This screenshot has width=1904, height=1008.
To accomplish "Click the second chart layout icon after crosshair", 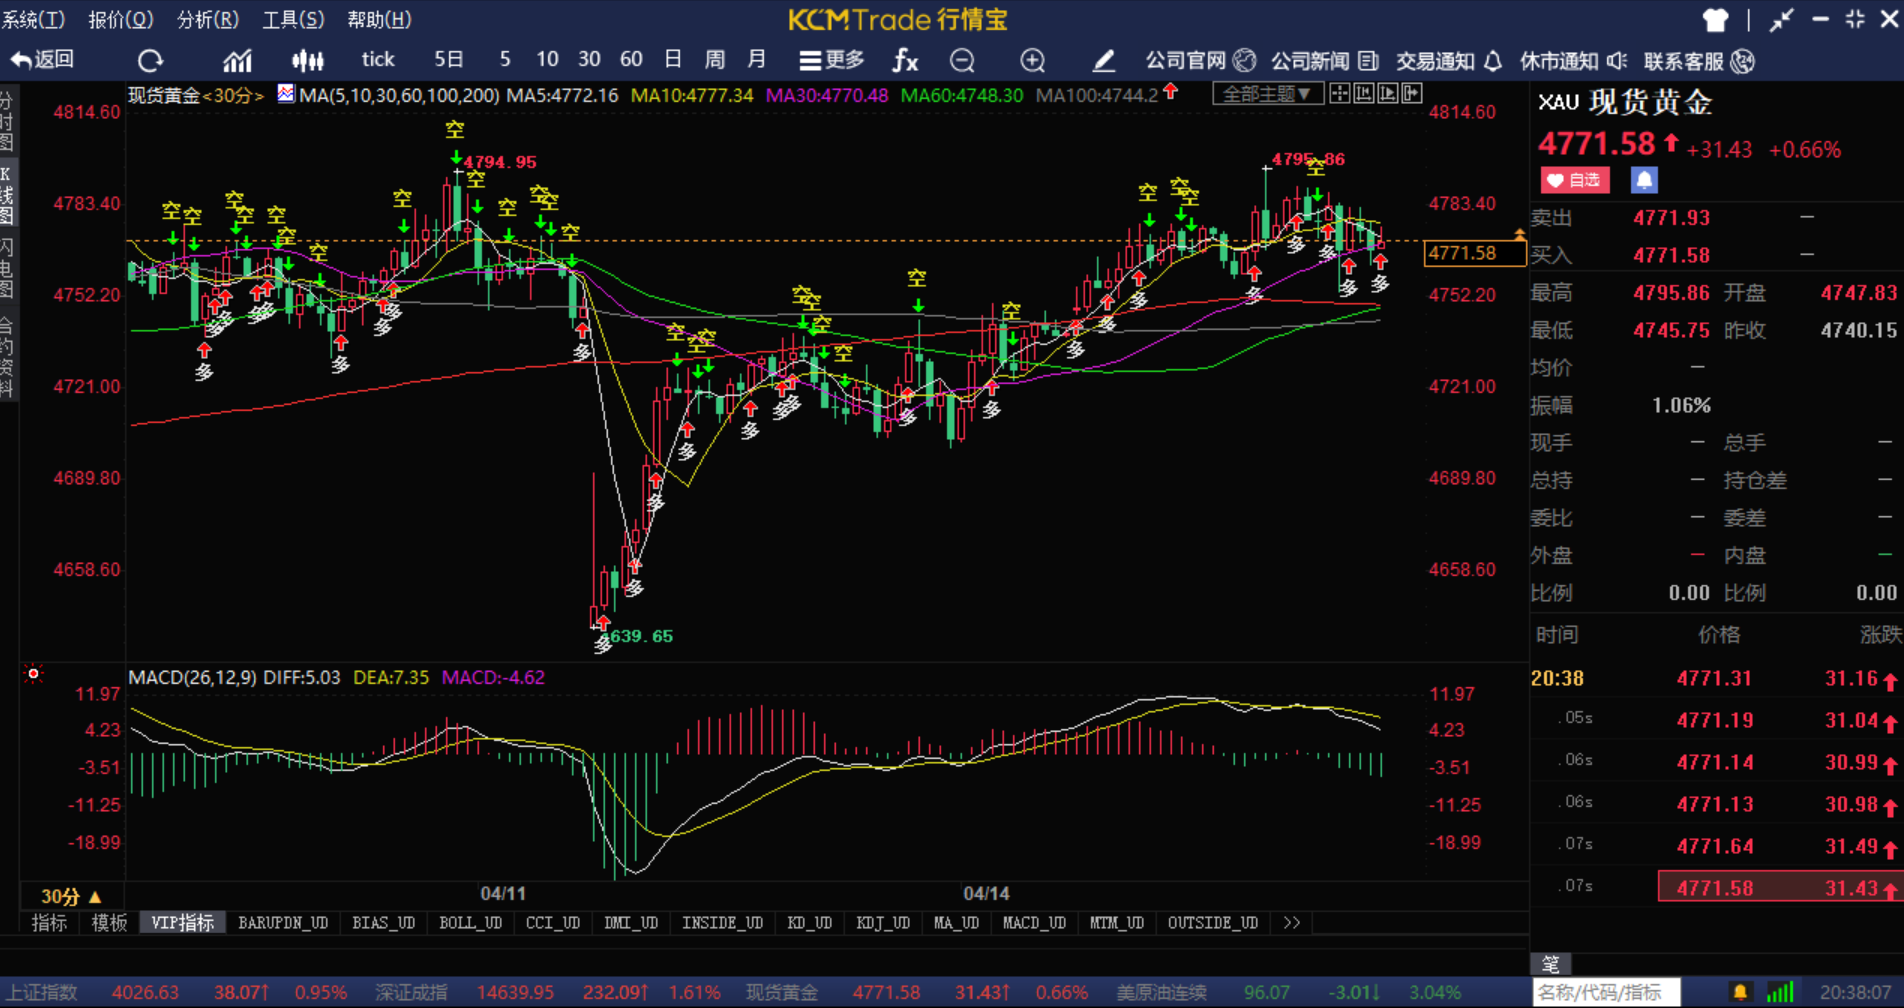I will (1363, 93).
